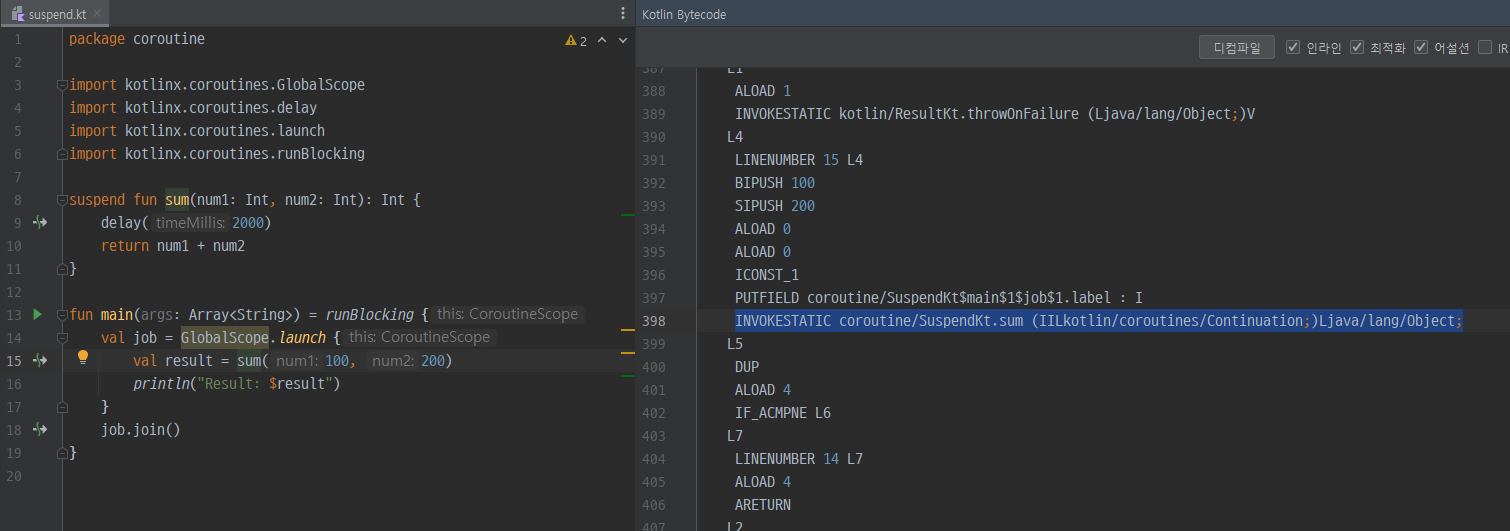The height and width of the screenshot is (531, 1510).
Task: Click the fold end marker on line 17
Action: click(x=62, y=407)
